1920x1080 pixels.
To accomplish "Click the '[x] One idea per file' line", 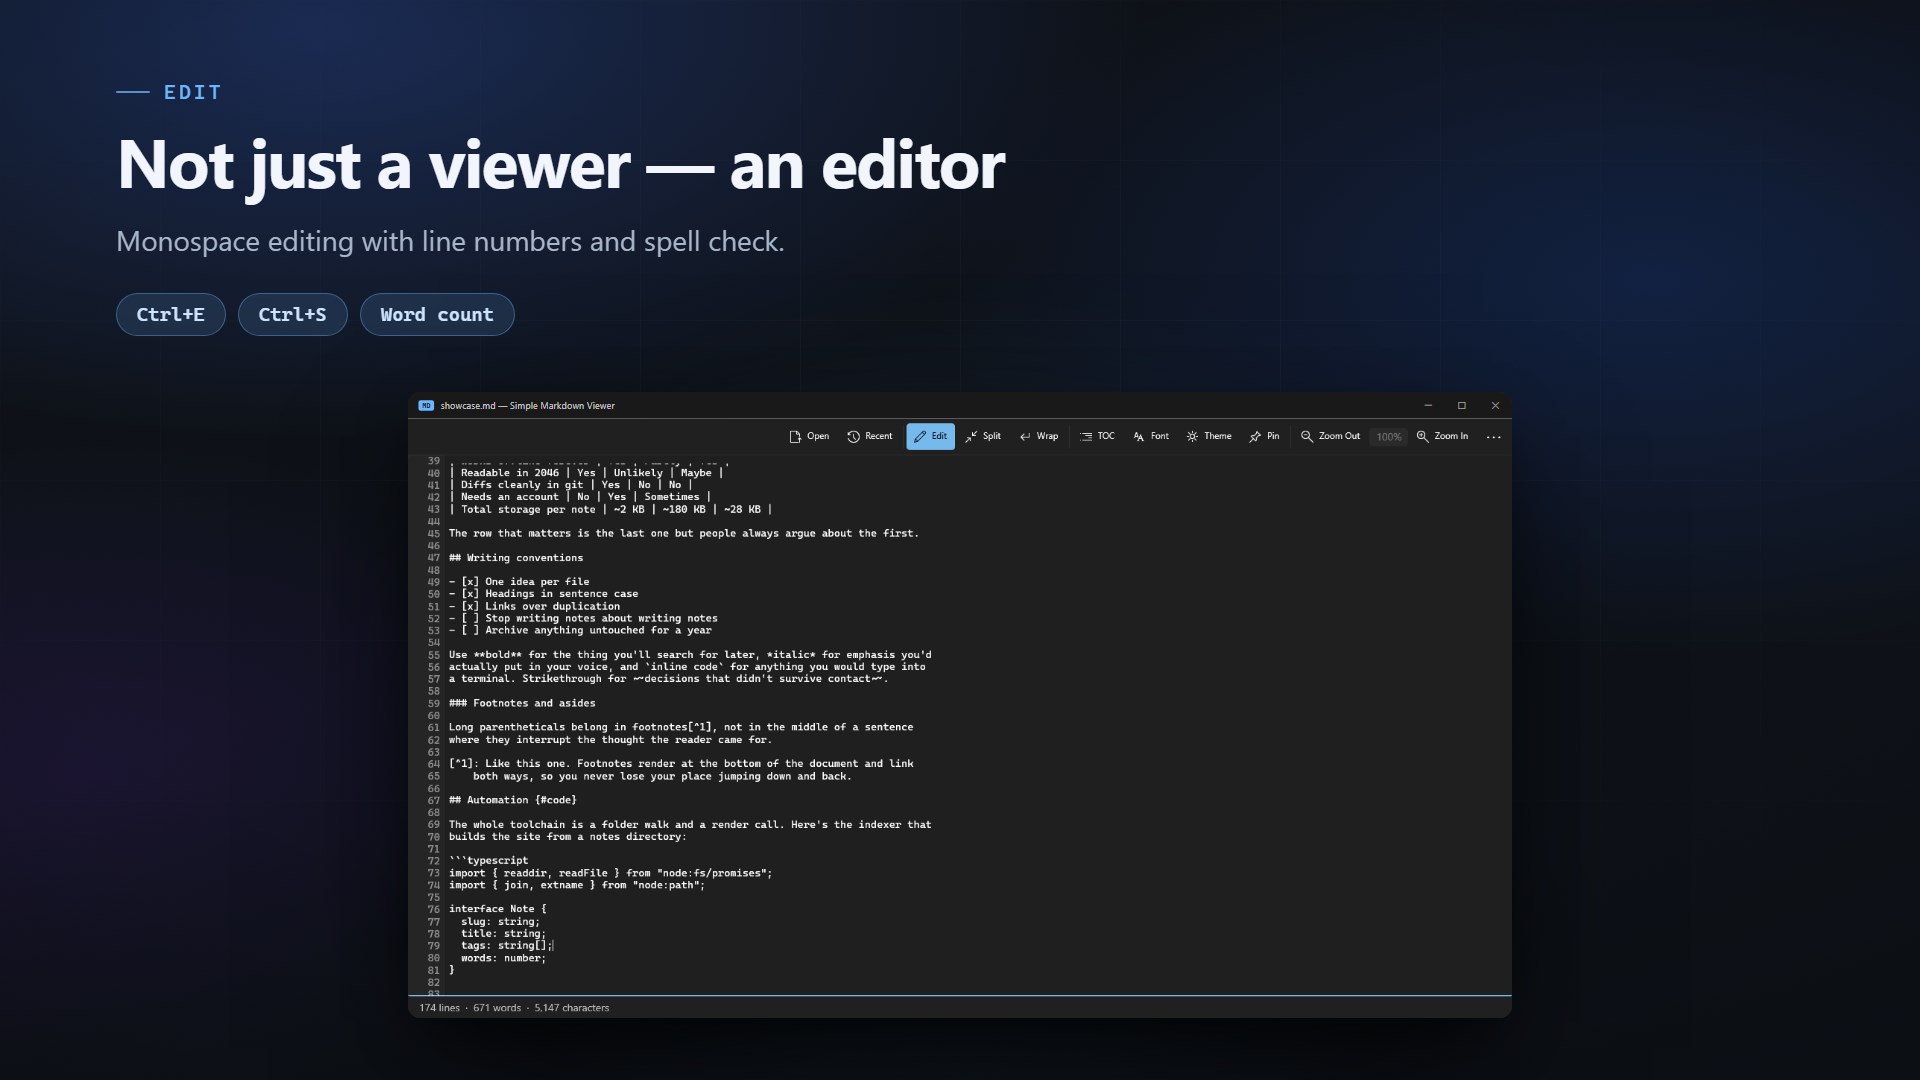I will (x=519, y=582).
